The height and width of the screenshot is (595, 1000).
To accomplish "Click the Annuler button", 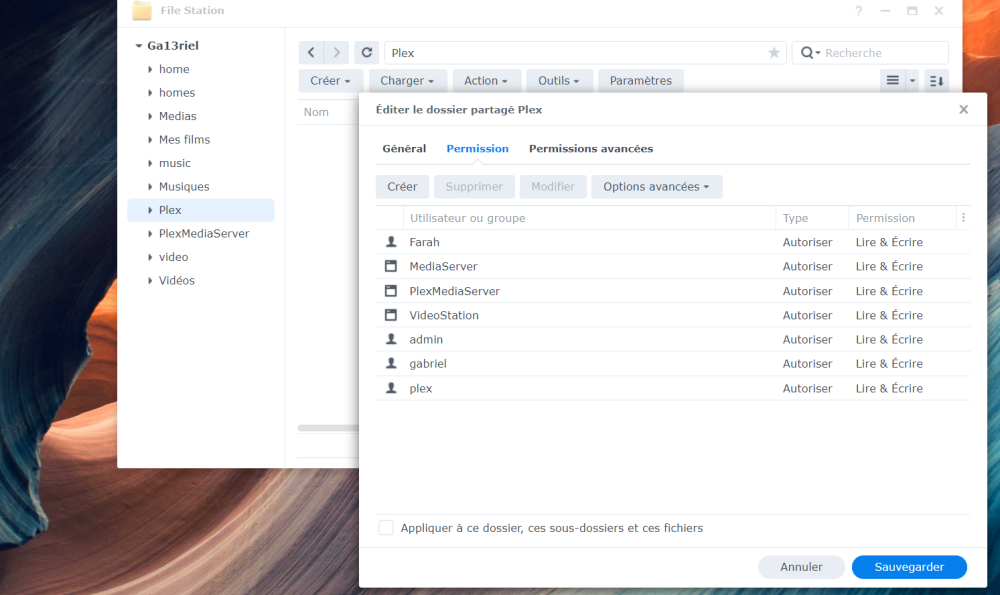I will tap(801, 567).
